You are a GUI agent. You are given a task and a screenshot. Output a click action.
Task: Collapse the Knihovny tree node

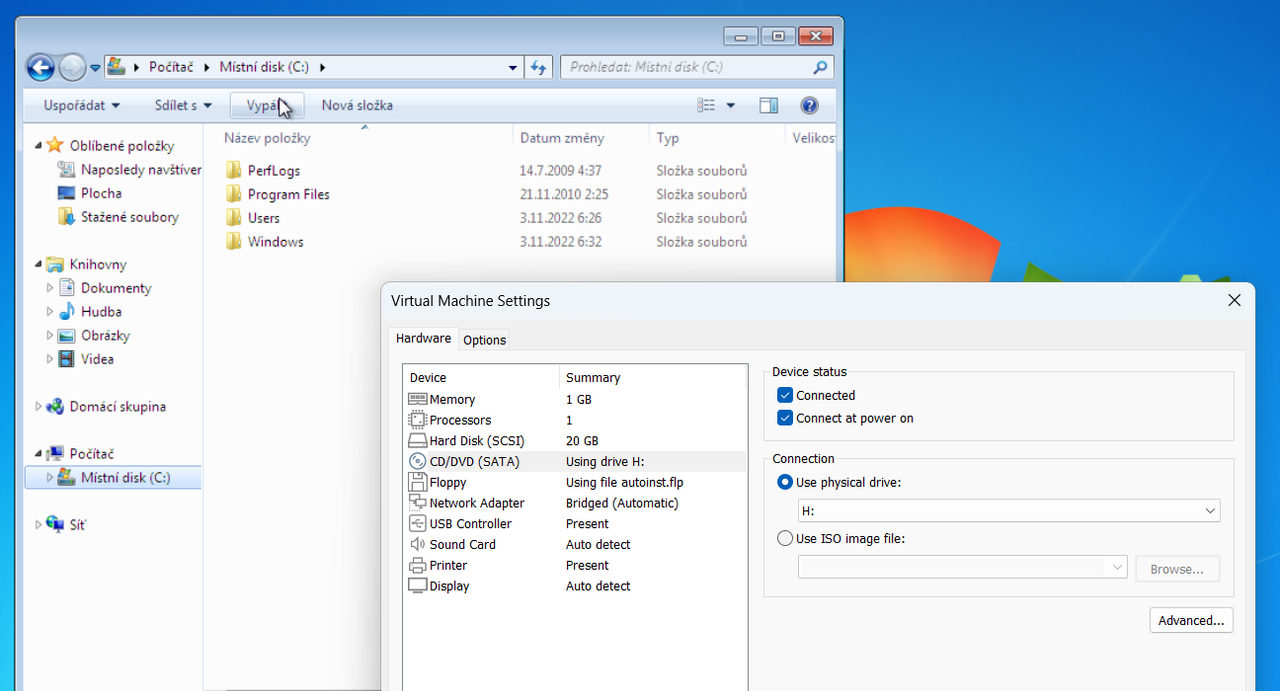[x=39, y=265]
